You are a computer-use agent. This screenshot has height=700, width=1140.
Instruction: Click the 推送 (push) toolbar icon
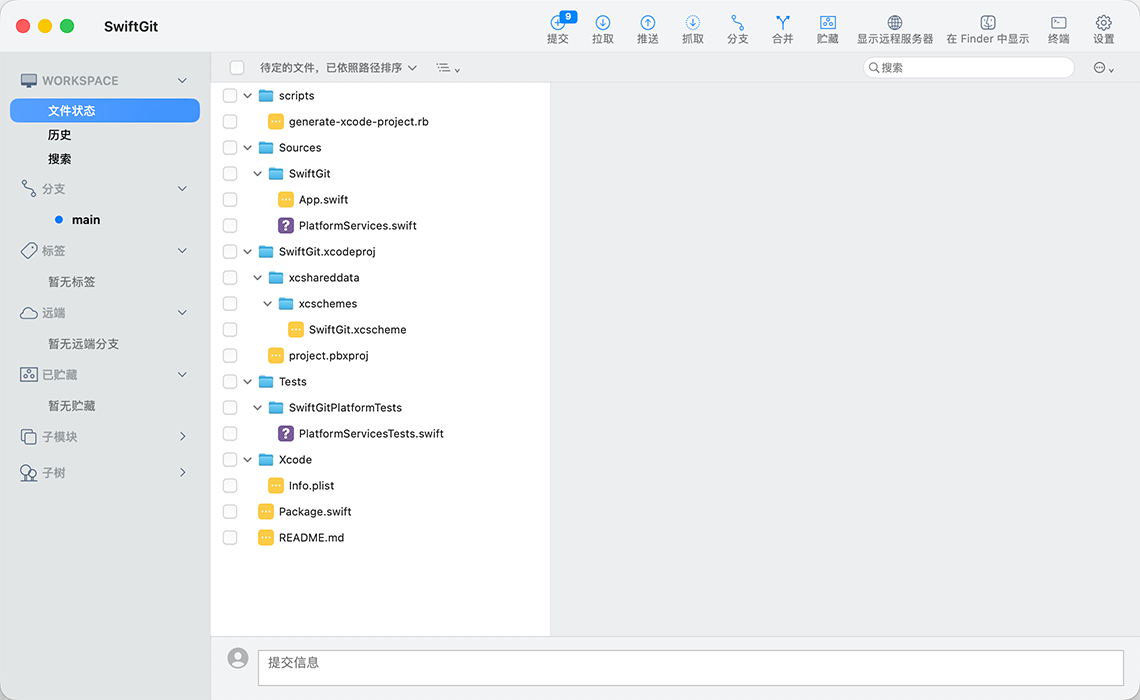648,23
